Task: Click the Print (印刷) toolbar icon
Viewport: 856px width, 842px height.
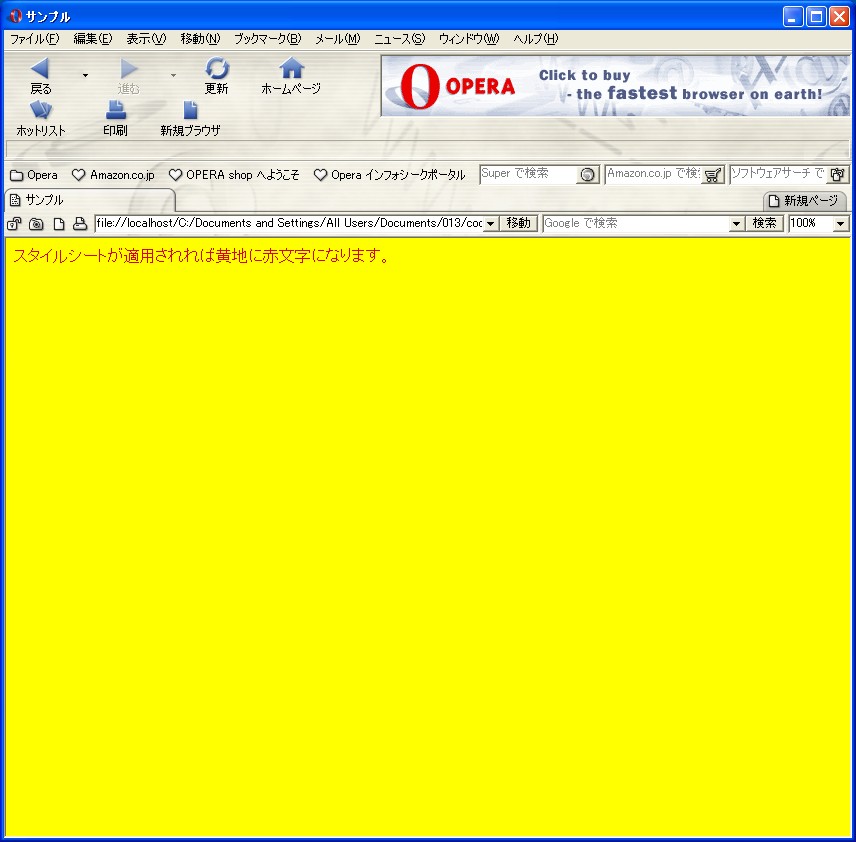Action: pyautogui.click(x=115, y=111)
